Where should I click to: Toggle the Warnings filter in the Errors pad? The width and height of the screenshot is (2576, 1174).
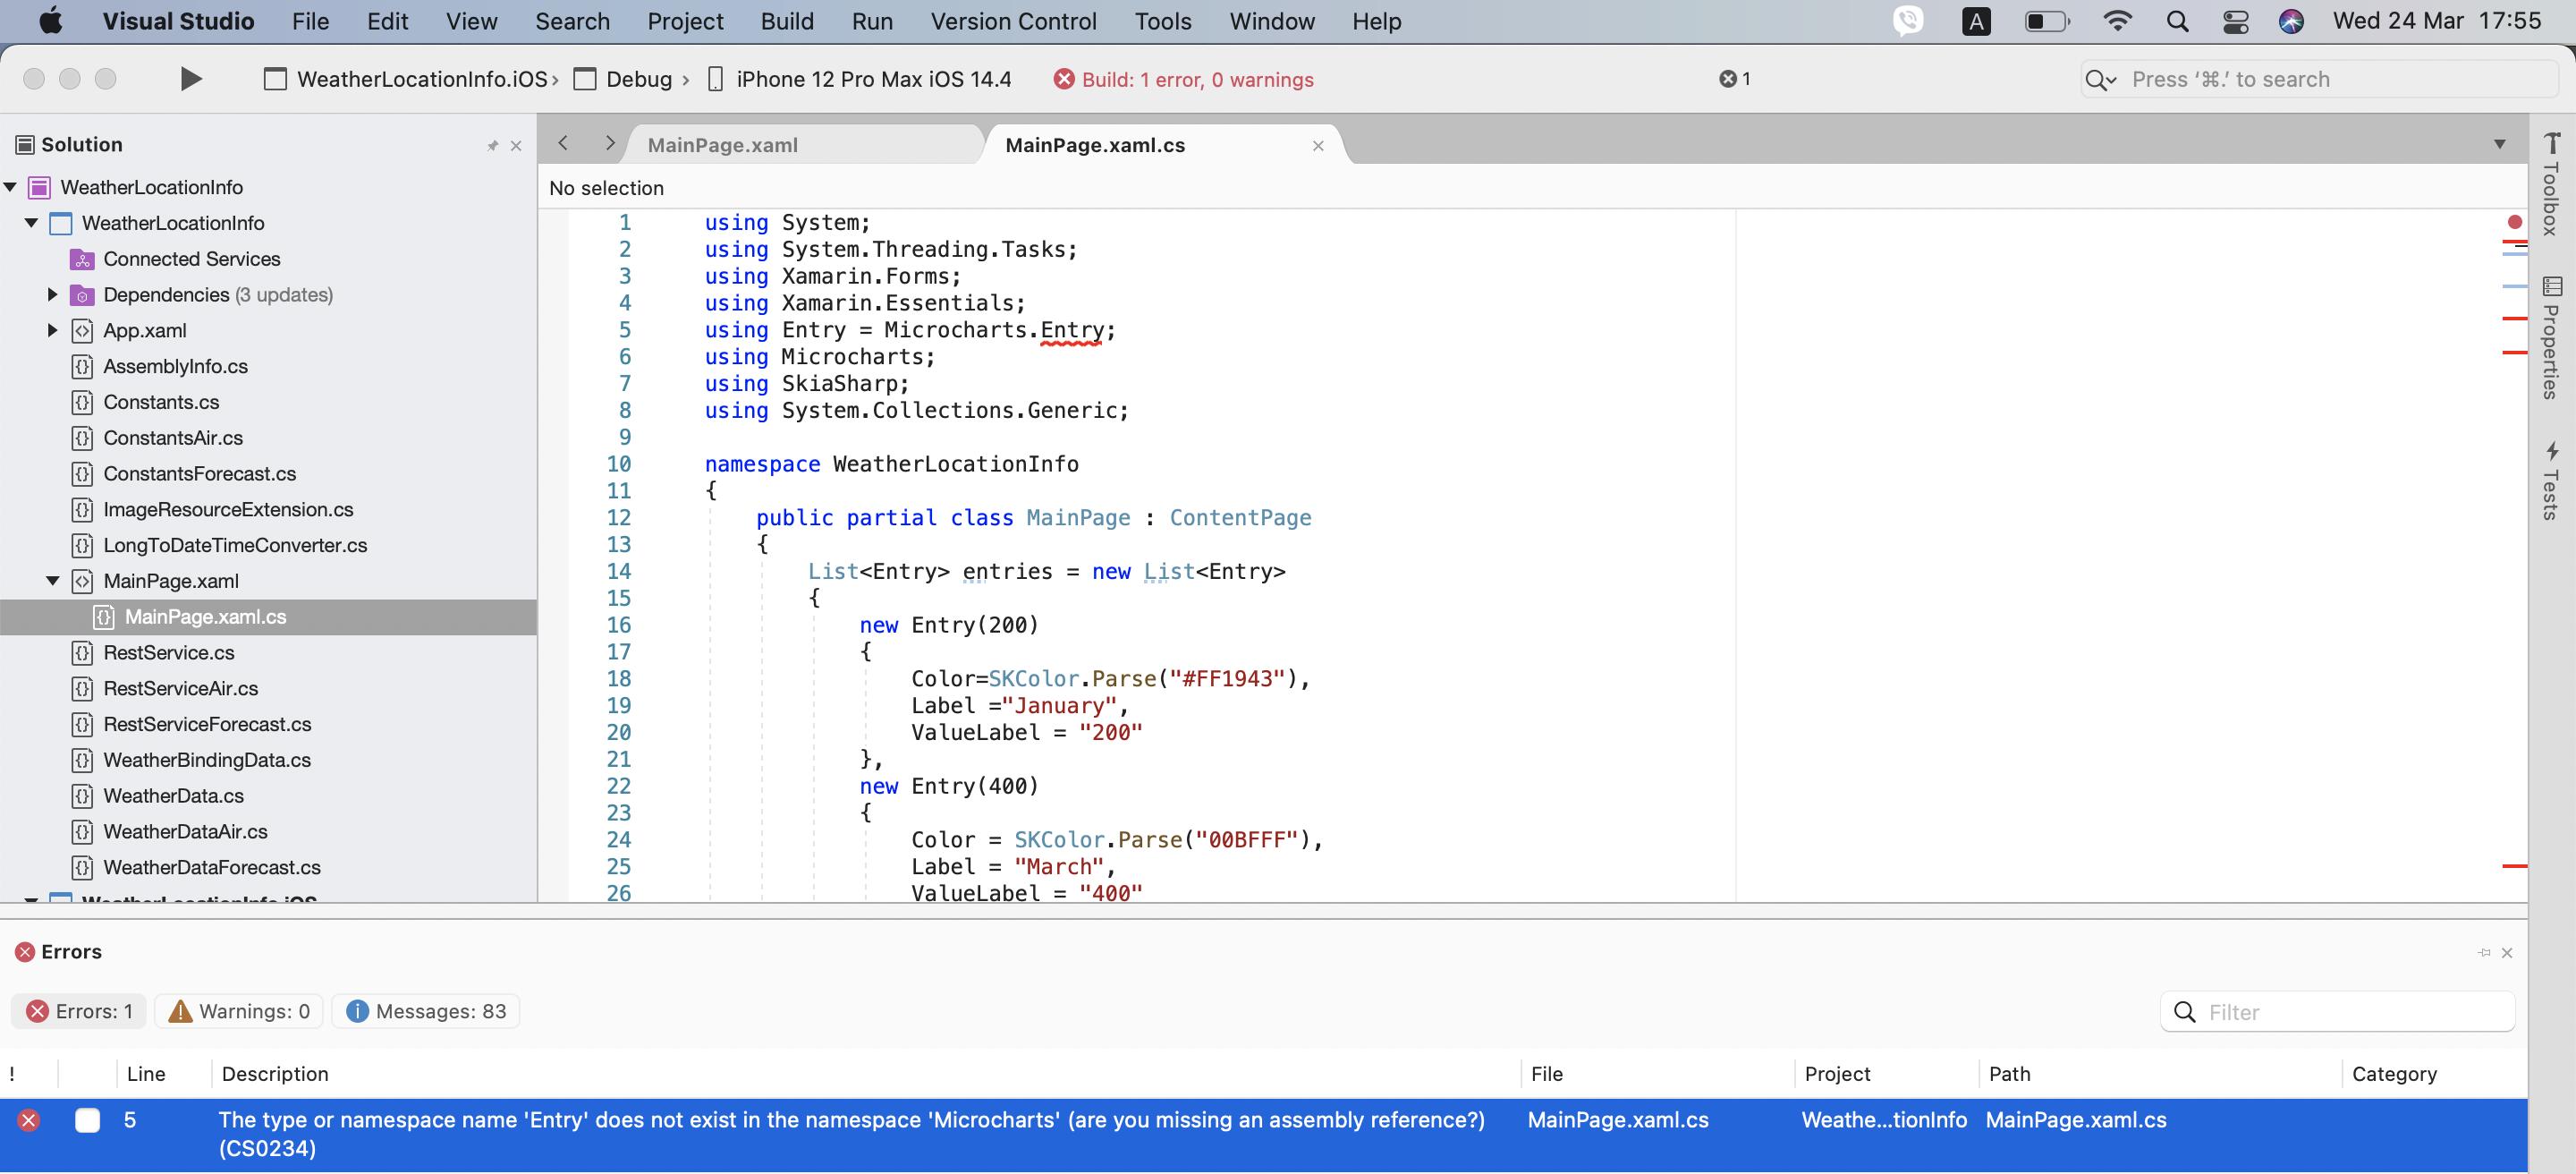[238, 1010]
